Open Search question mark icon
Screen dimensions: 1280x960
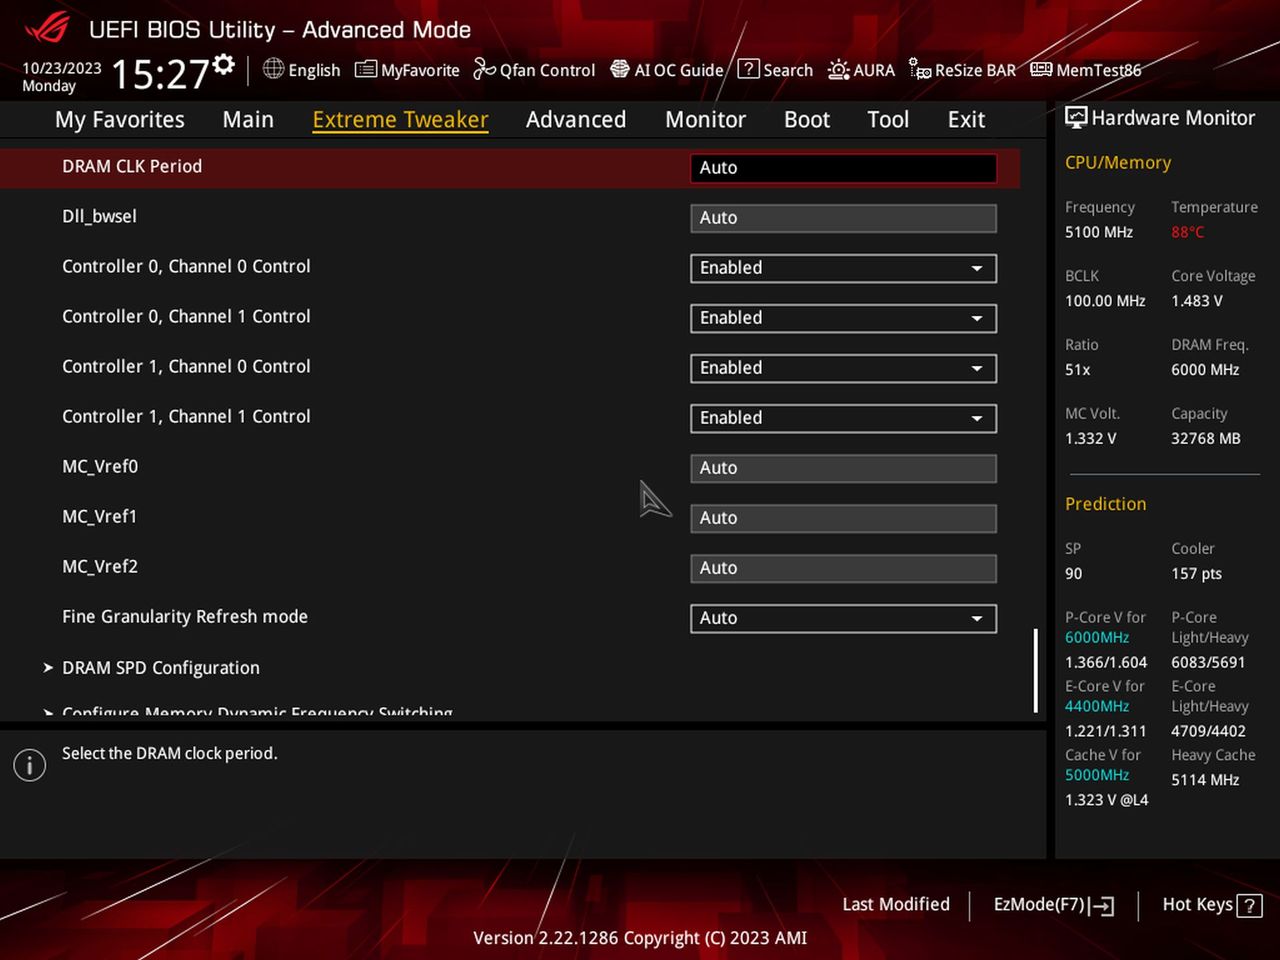point(748,69)
